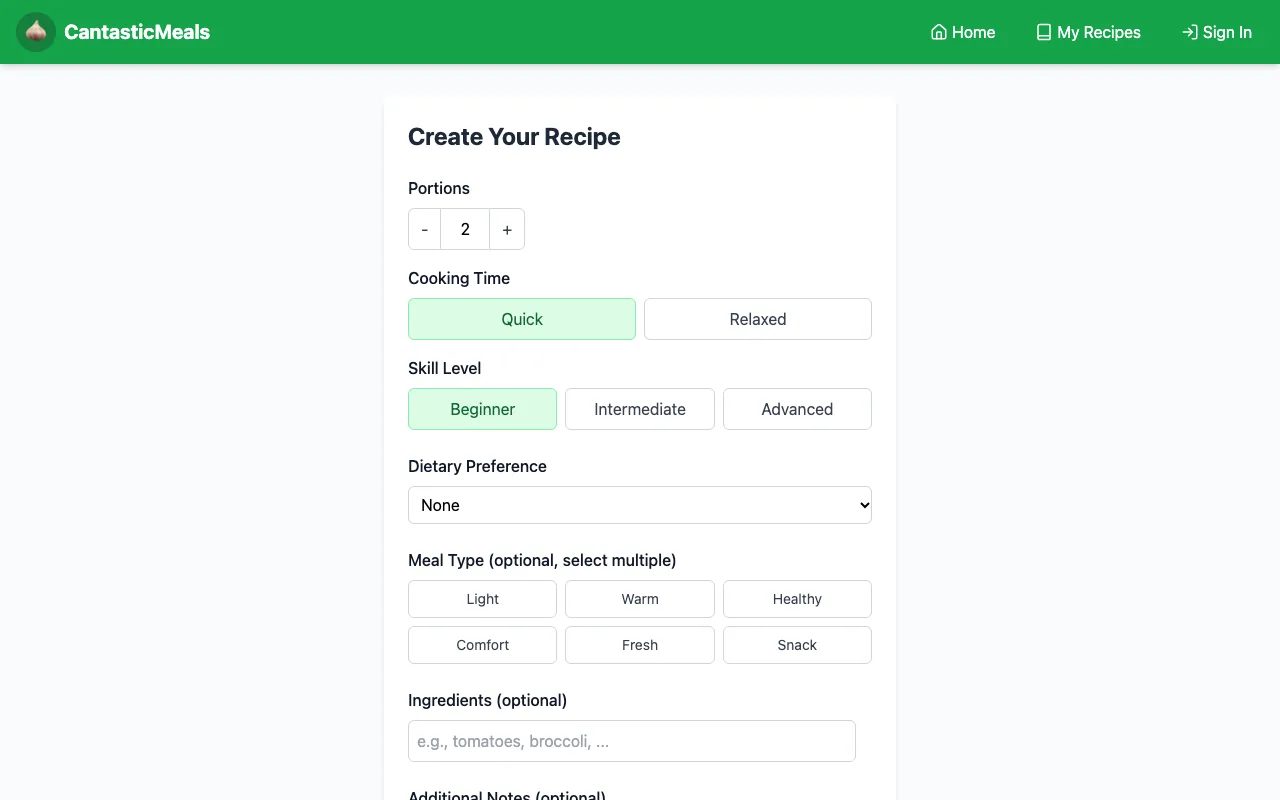The width and height of the screenshot is (1280, 800).
Task: Click the CantasticMeals brand name
Action: point(137,32)
